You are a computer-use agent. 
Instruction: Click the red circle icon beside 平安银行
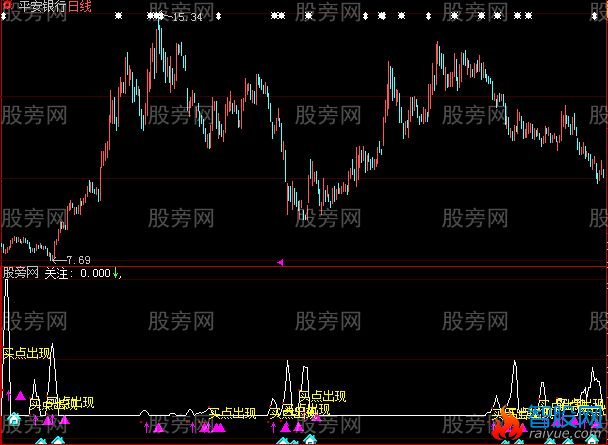8,5
